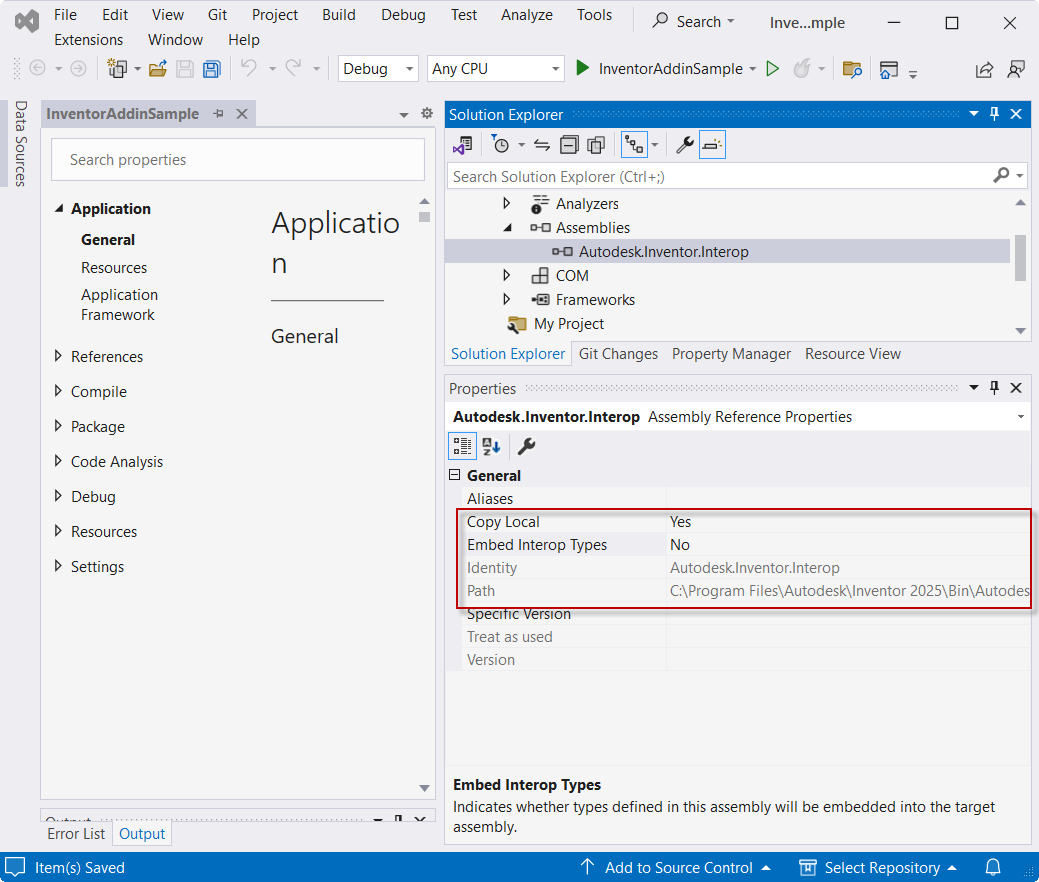Click the Find in Files folder icon
The image size is (1039, 882).
click(851, 68)
